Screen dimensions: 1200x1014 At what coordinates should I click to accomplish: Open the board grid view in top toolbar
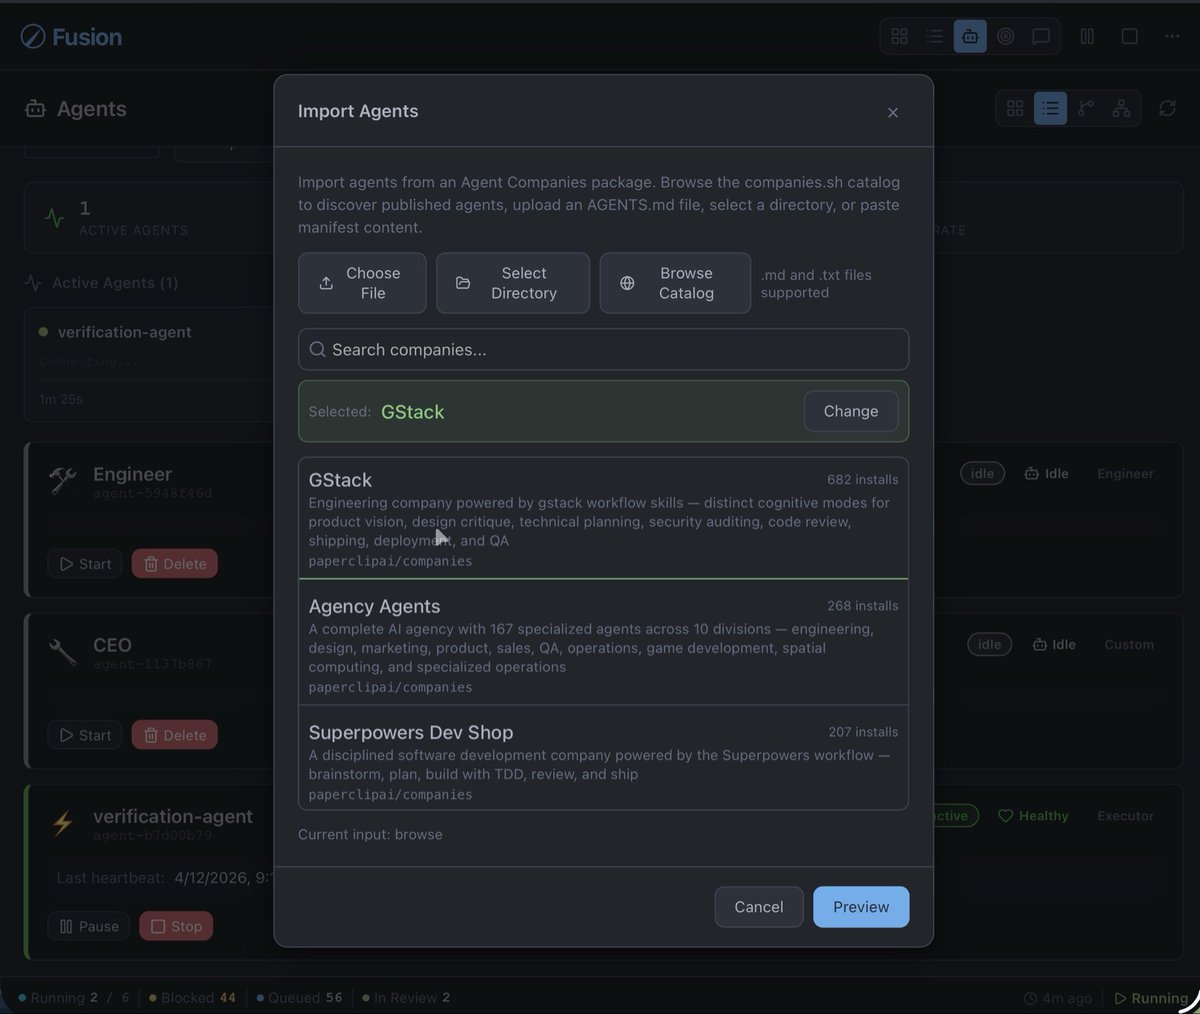[899, 37]
